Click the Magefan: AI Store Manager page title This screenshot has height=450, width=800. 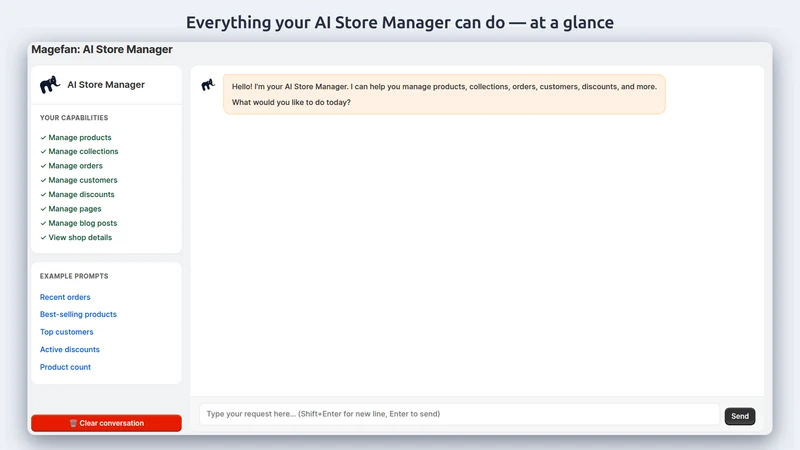coord(102,49)
